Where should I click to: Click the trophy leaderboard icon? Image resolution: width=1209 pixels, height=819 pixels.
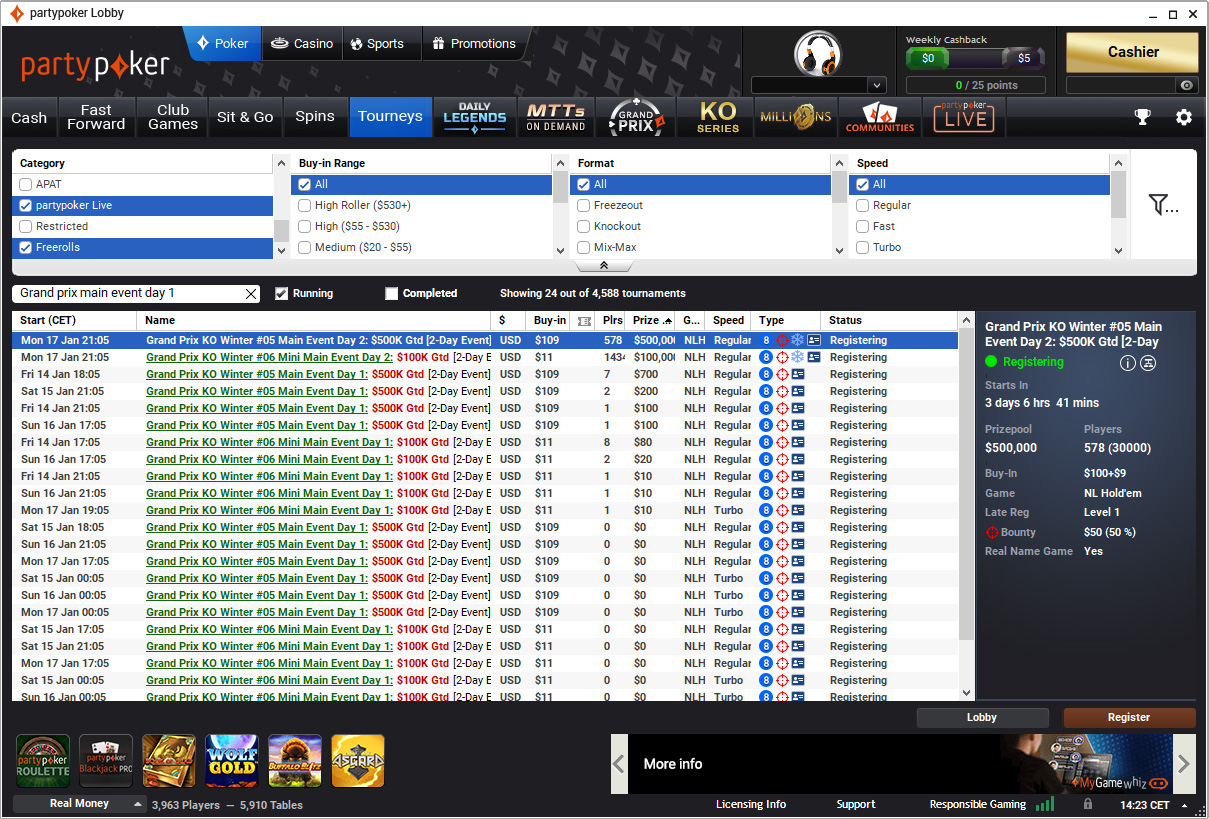1142,117
